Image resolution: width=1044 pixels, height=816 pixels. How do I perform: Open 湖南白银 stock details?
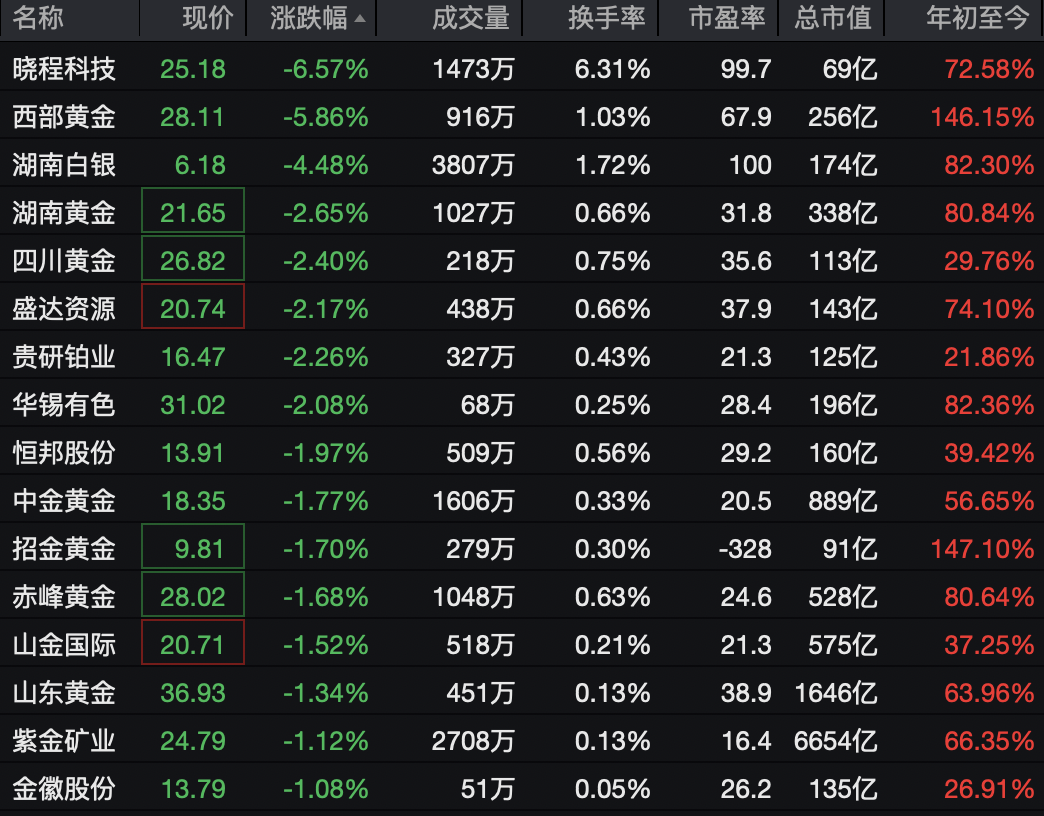(x=64, y=165)
